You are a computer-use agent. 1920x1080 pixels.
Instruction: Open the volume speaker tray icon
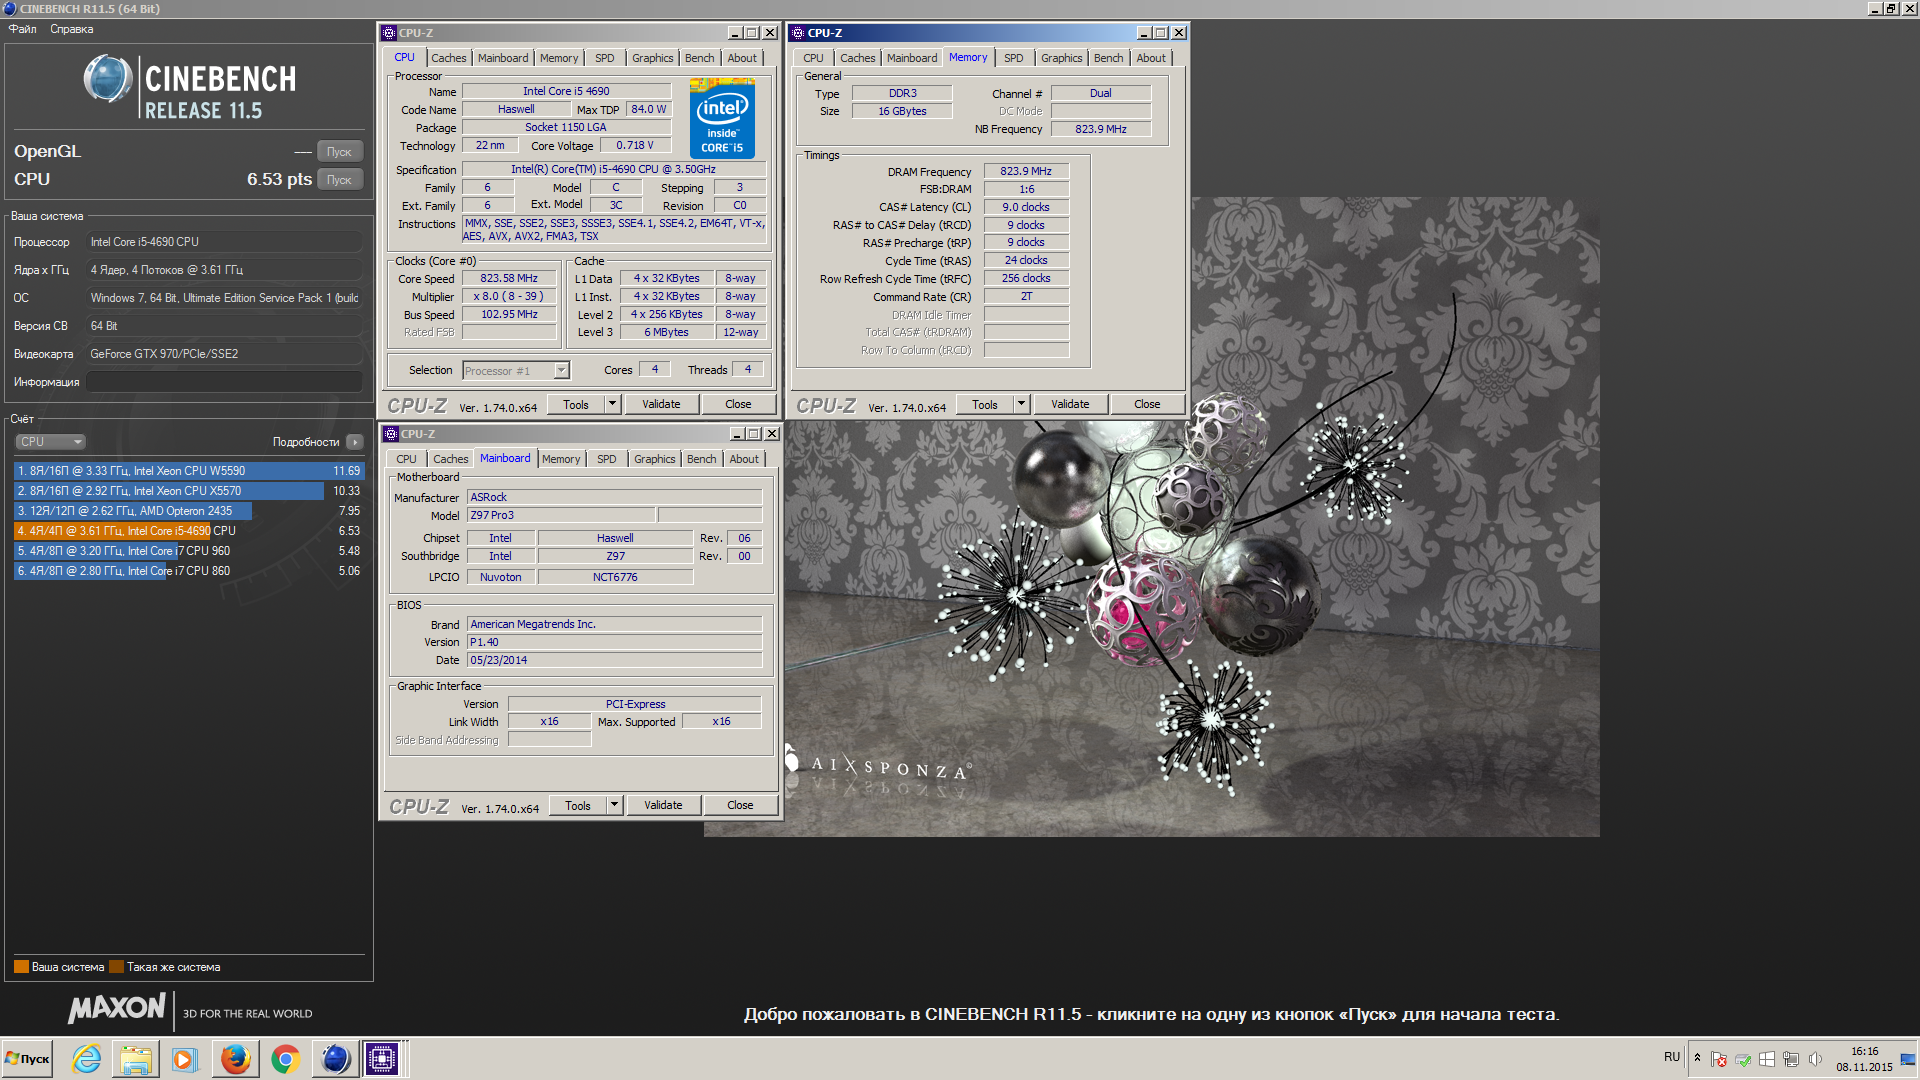click(1815, 1059)
